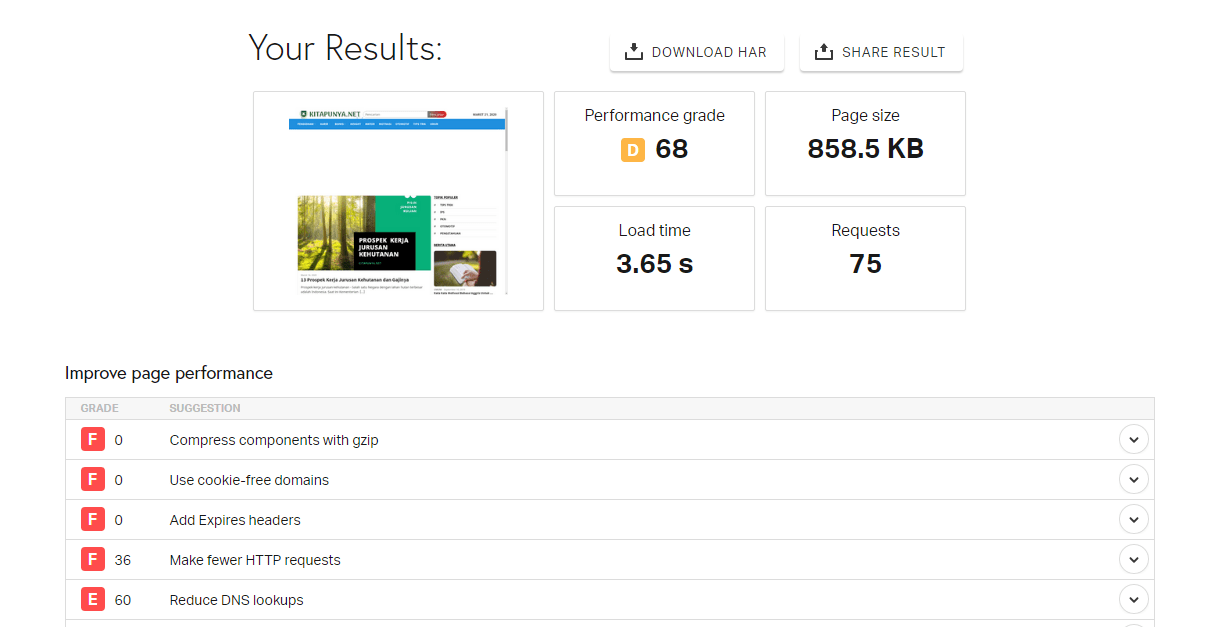The height and width of the screenshot is (627, 1217).
Task: Expand the Compress components with gzip row
Action: click(x=1133, y=440)
